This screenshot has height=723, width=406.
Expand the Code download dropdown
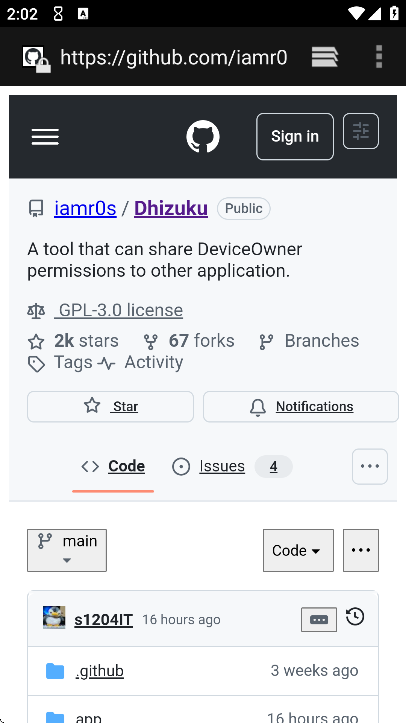298,550
